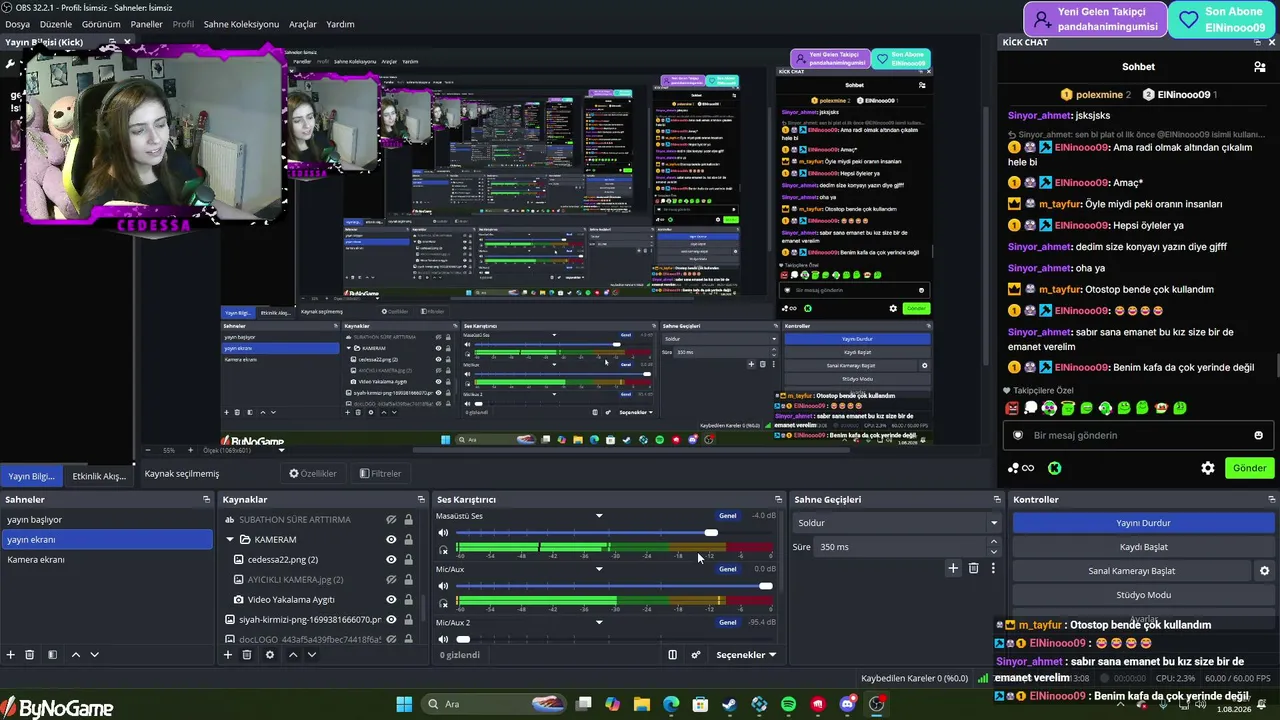Unlock the Video Yakalama Aygıtı source
The width and height of the screenshot is (1280, 720).
pos(408,600)
